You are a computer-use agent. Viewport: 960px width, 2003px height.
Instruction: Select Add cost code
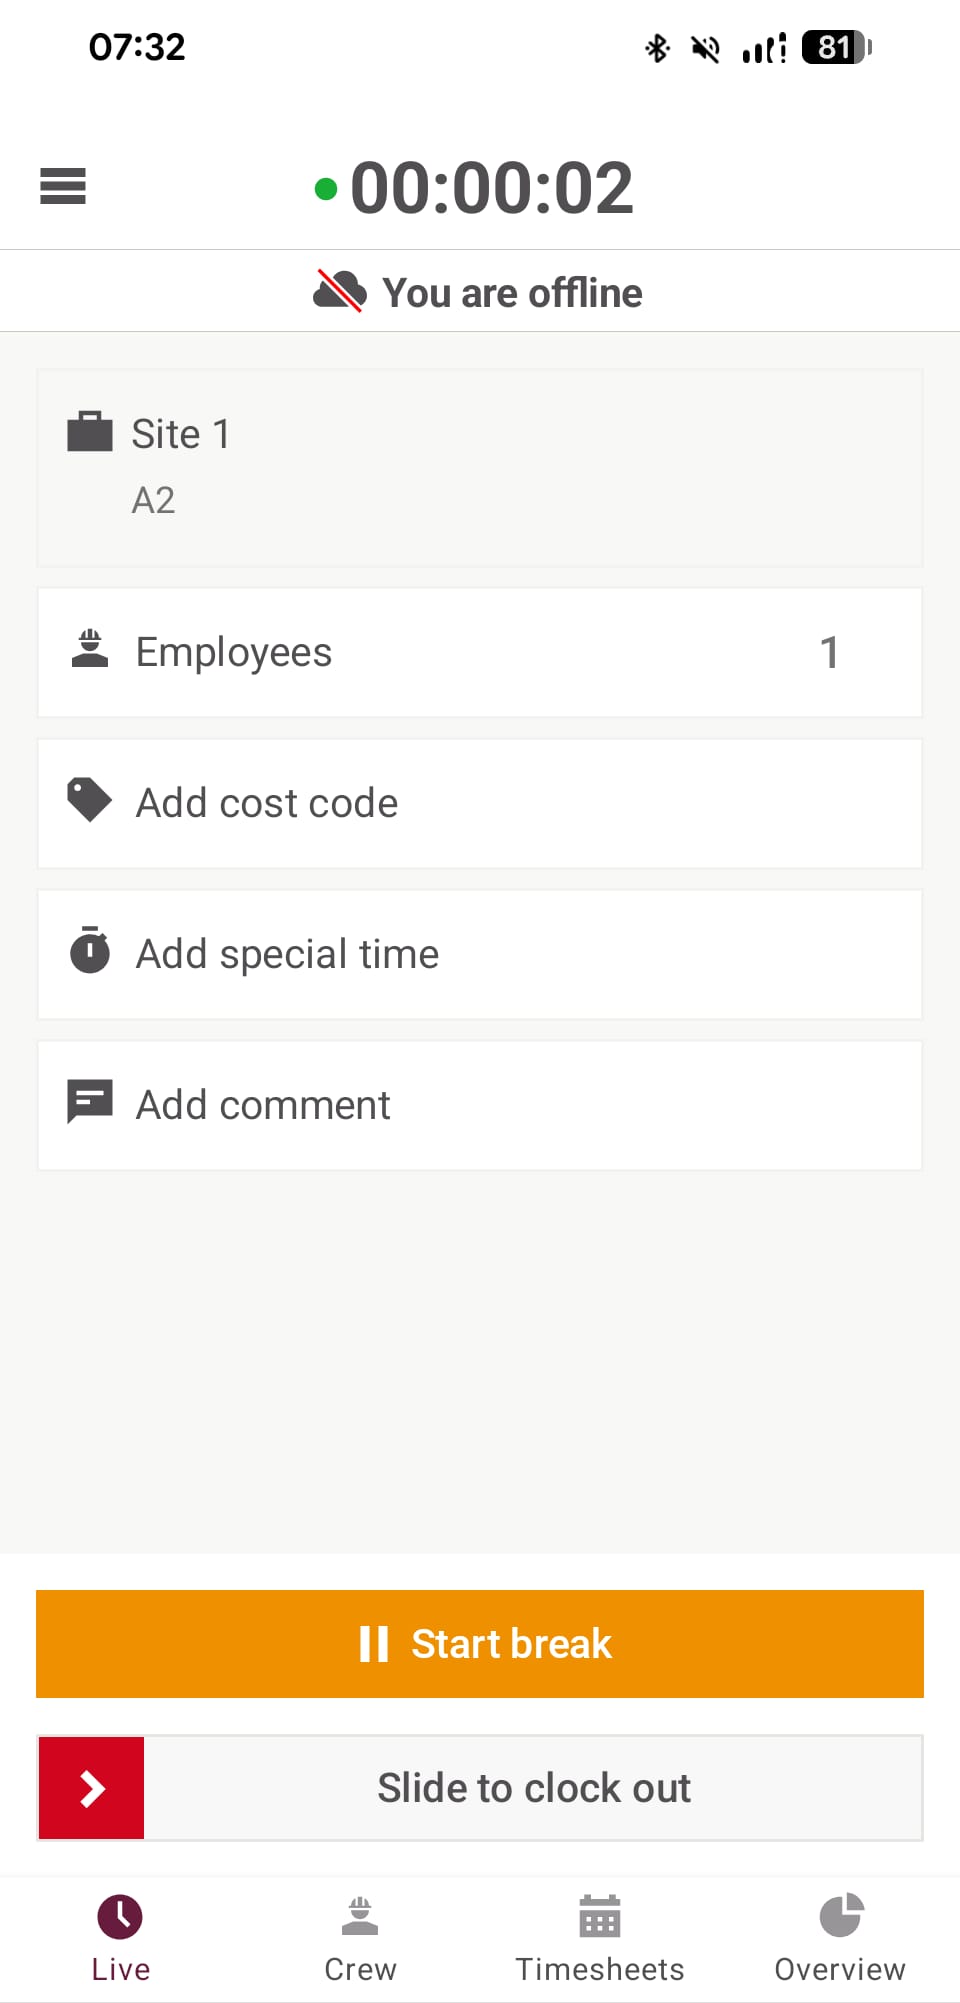click(x=480, y=803)
